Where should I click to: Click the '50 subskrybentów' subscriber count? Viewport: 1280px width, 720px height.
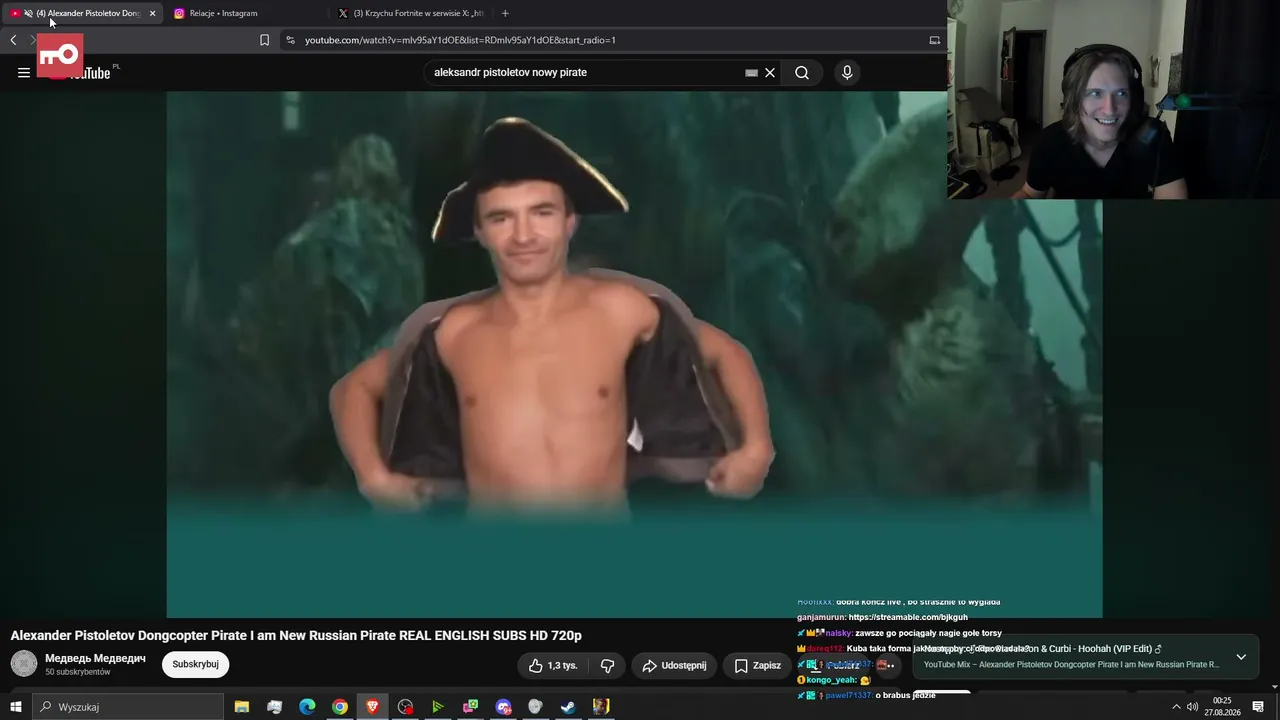77,672
